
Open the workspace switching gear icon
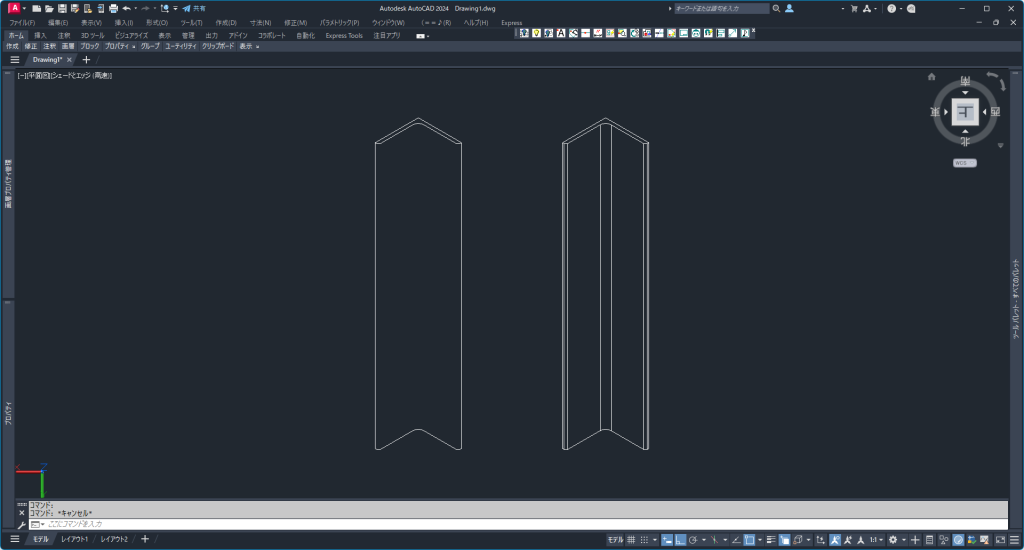click(893, 540)
